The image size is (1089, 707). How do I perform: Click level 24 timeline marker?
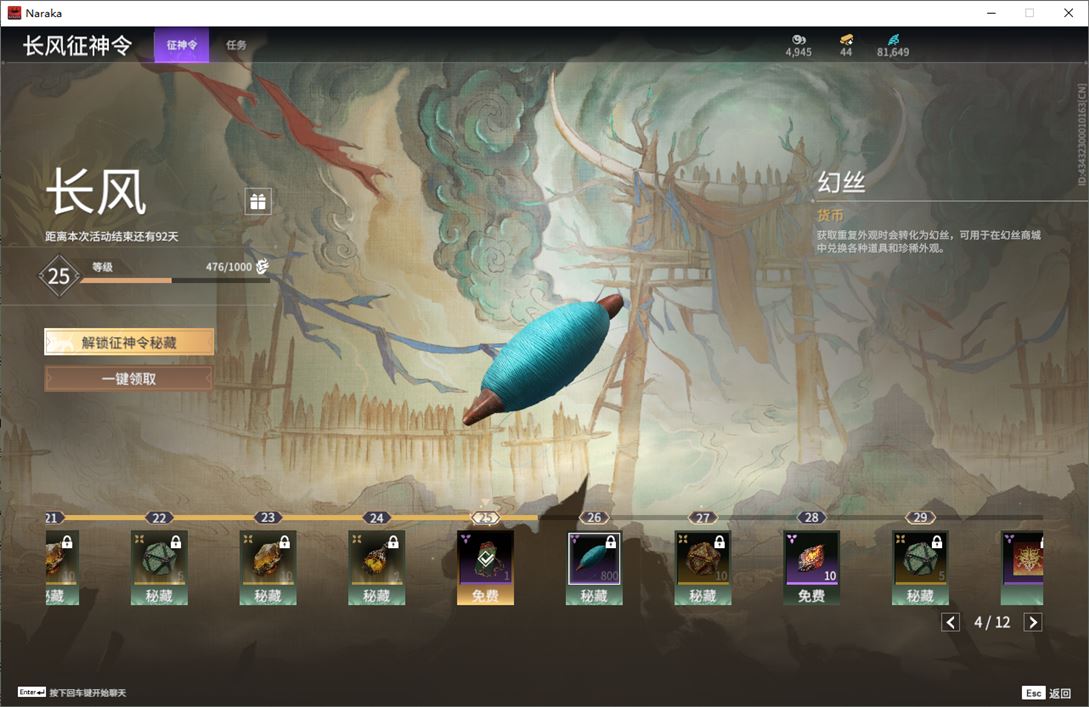376,517
